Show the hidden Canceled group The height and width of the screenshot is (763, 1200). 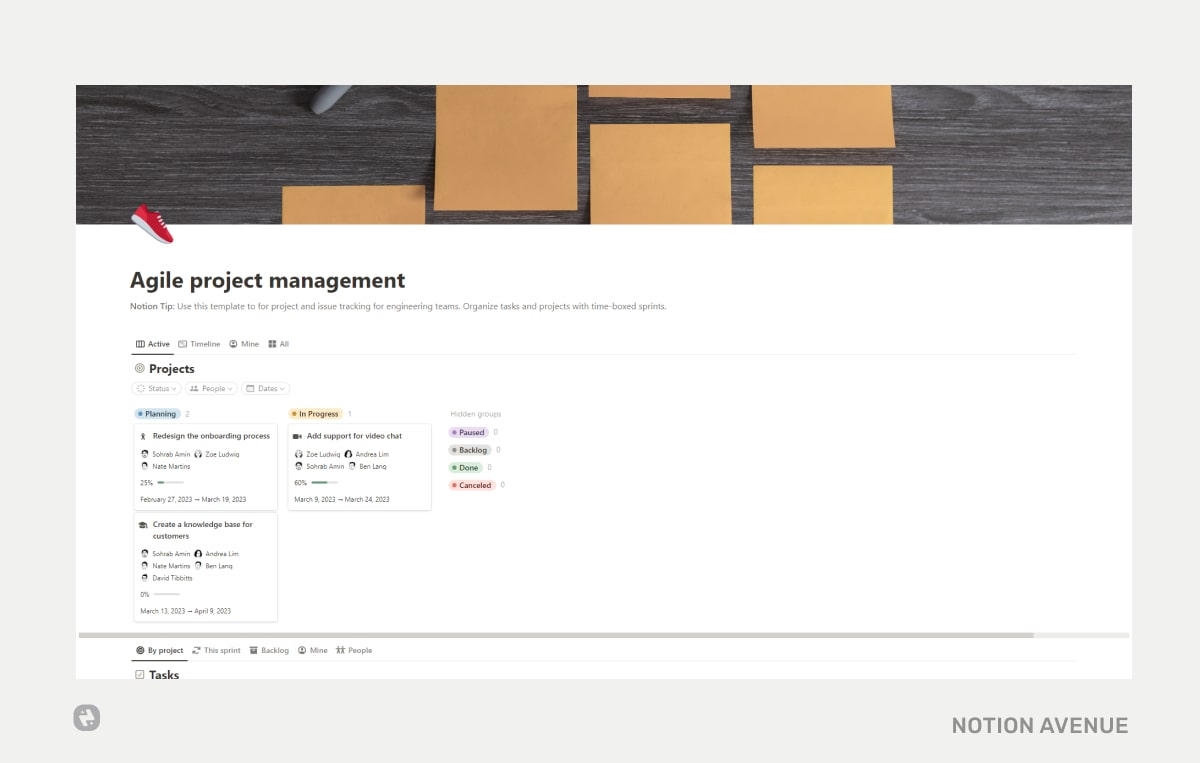tap(472, 485)
